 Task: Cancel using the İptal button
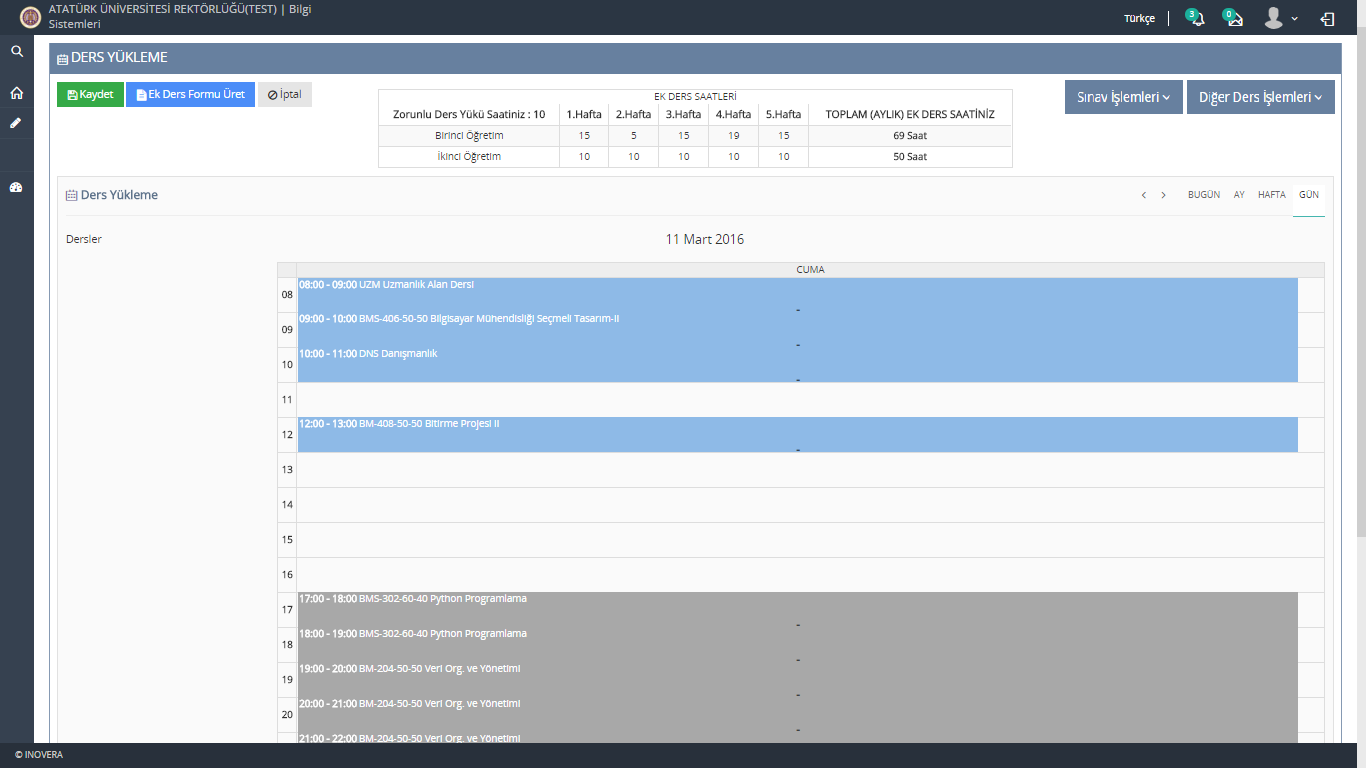285,94
